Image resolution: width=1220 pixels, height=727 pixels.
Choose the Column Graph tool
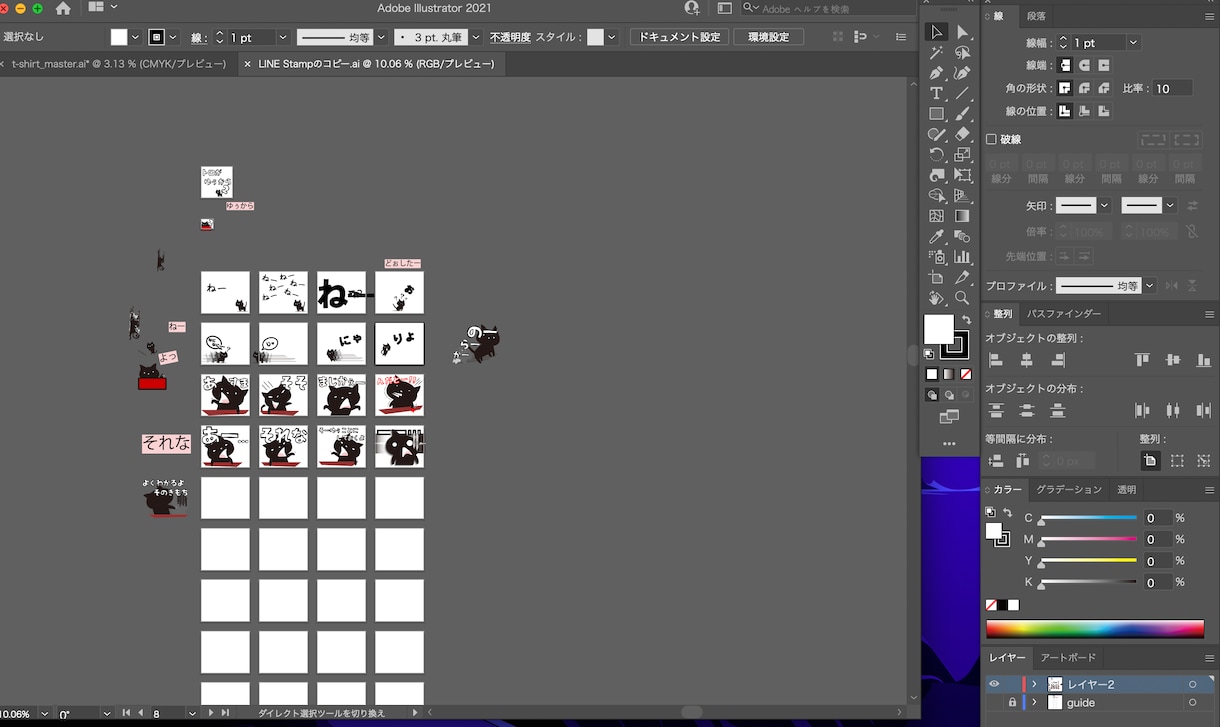point(962,257)
